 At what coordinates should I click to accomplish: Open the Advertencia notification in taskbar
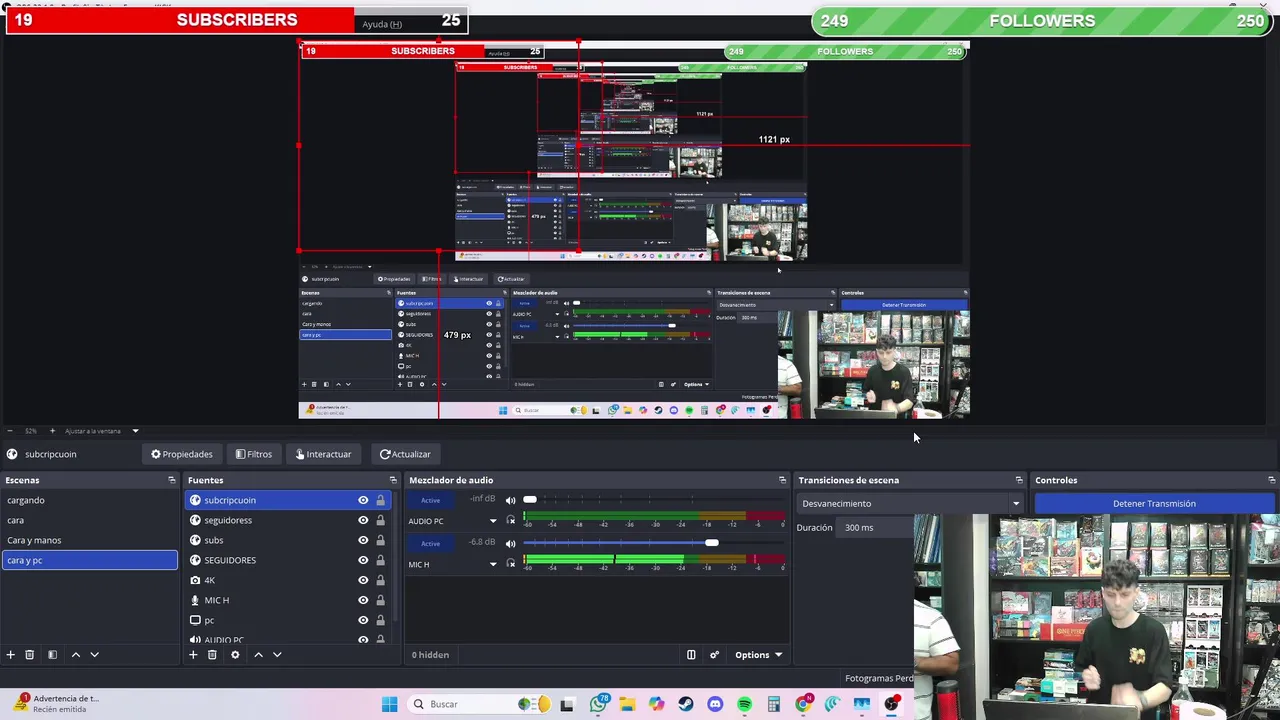[x=57, y=704]
